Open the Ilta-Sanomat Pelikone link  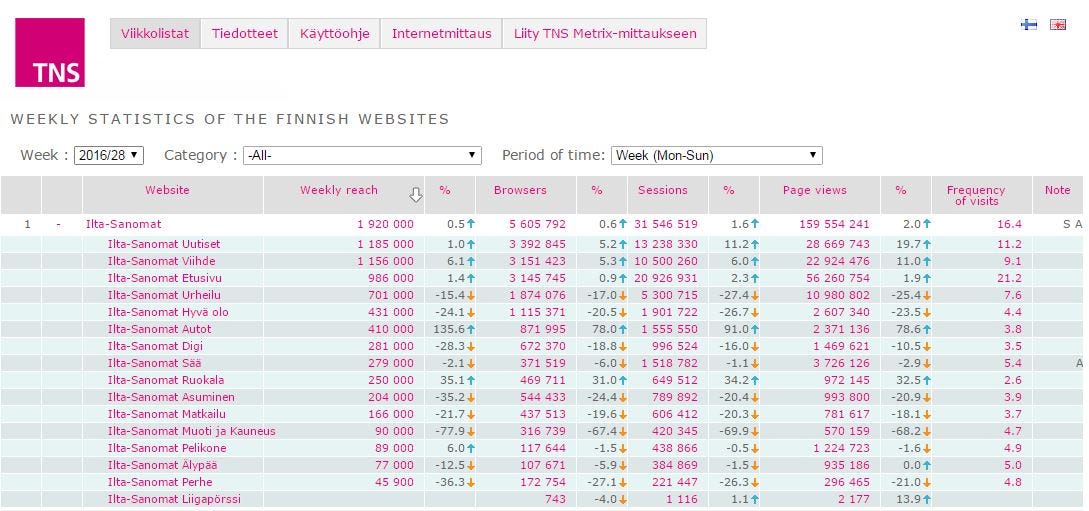[x=167, y=449]
